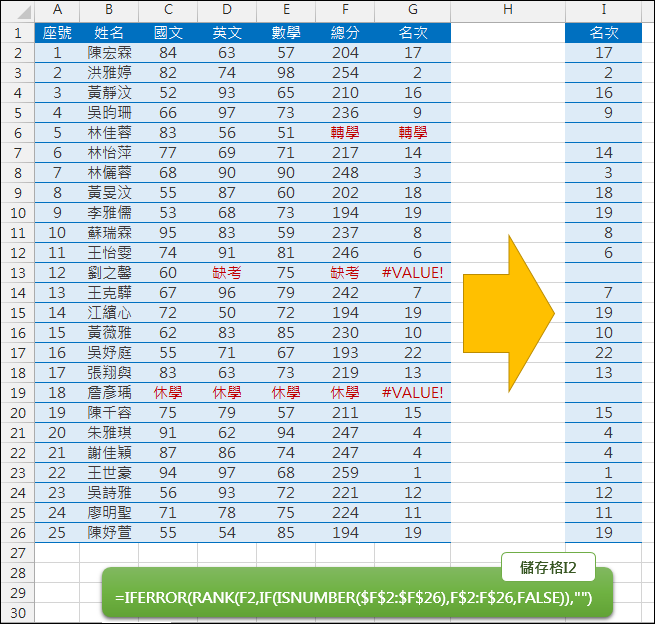Select the name cell 江繽心
The image size is (655, 624).
[x=109, y=313]
